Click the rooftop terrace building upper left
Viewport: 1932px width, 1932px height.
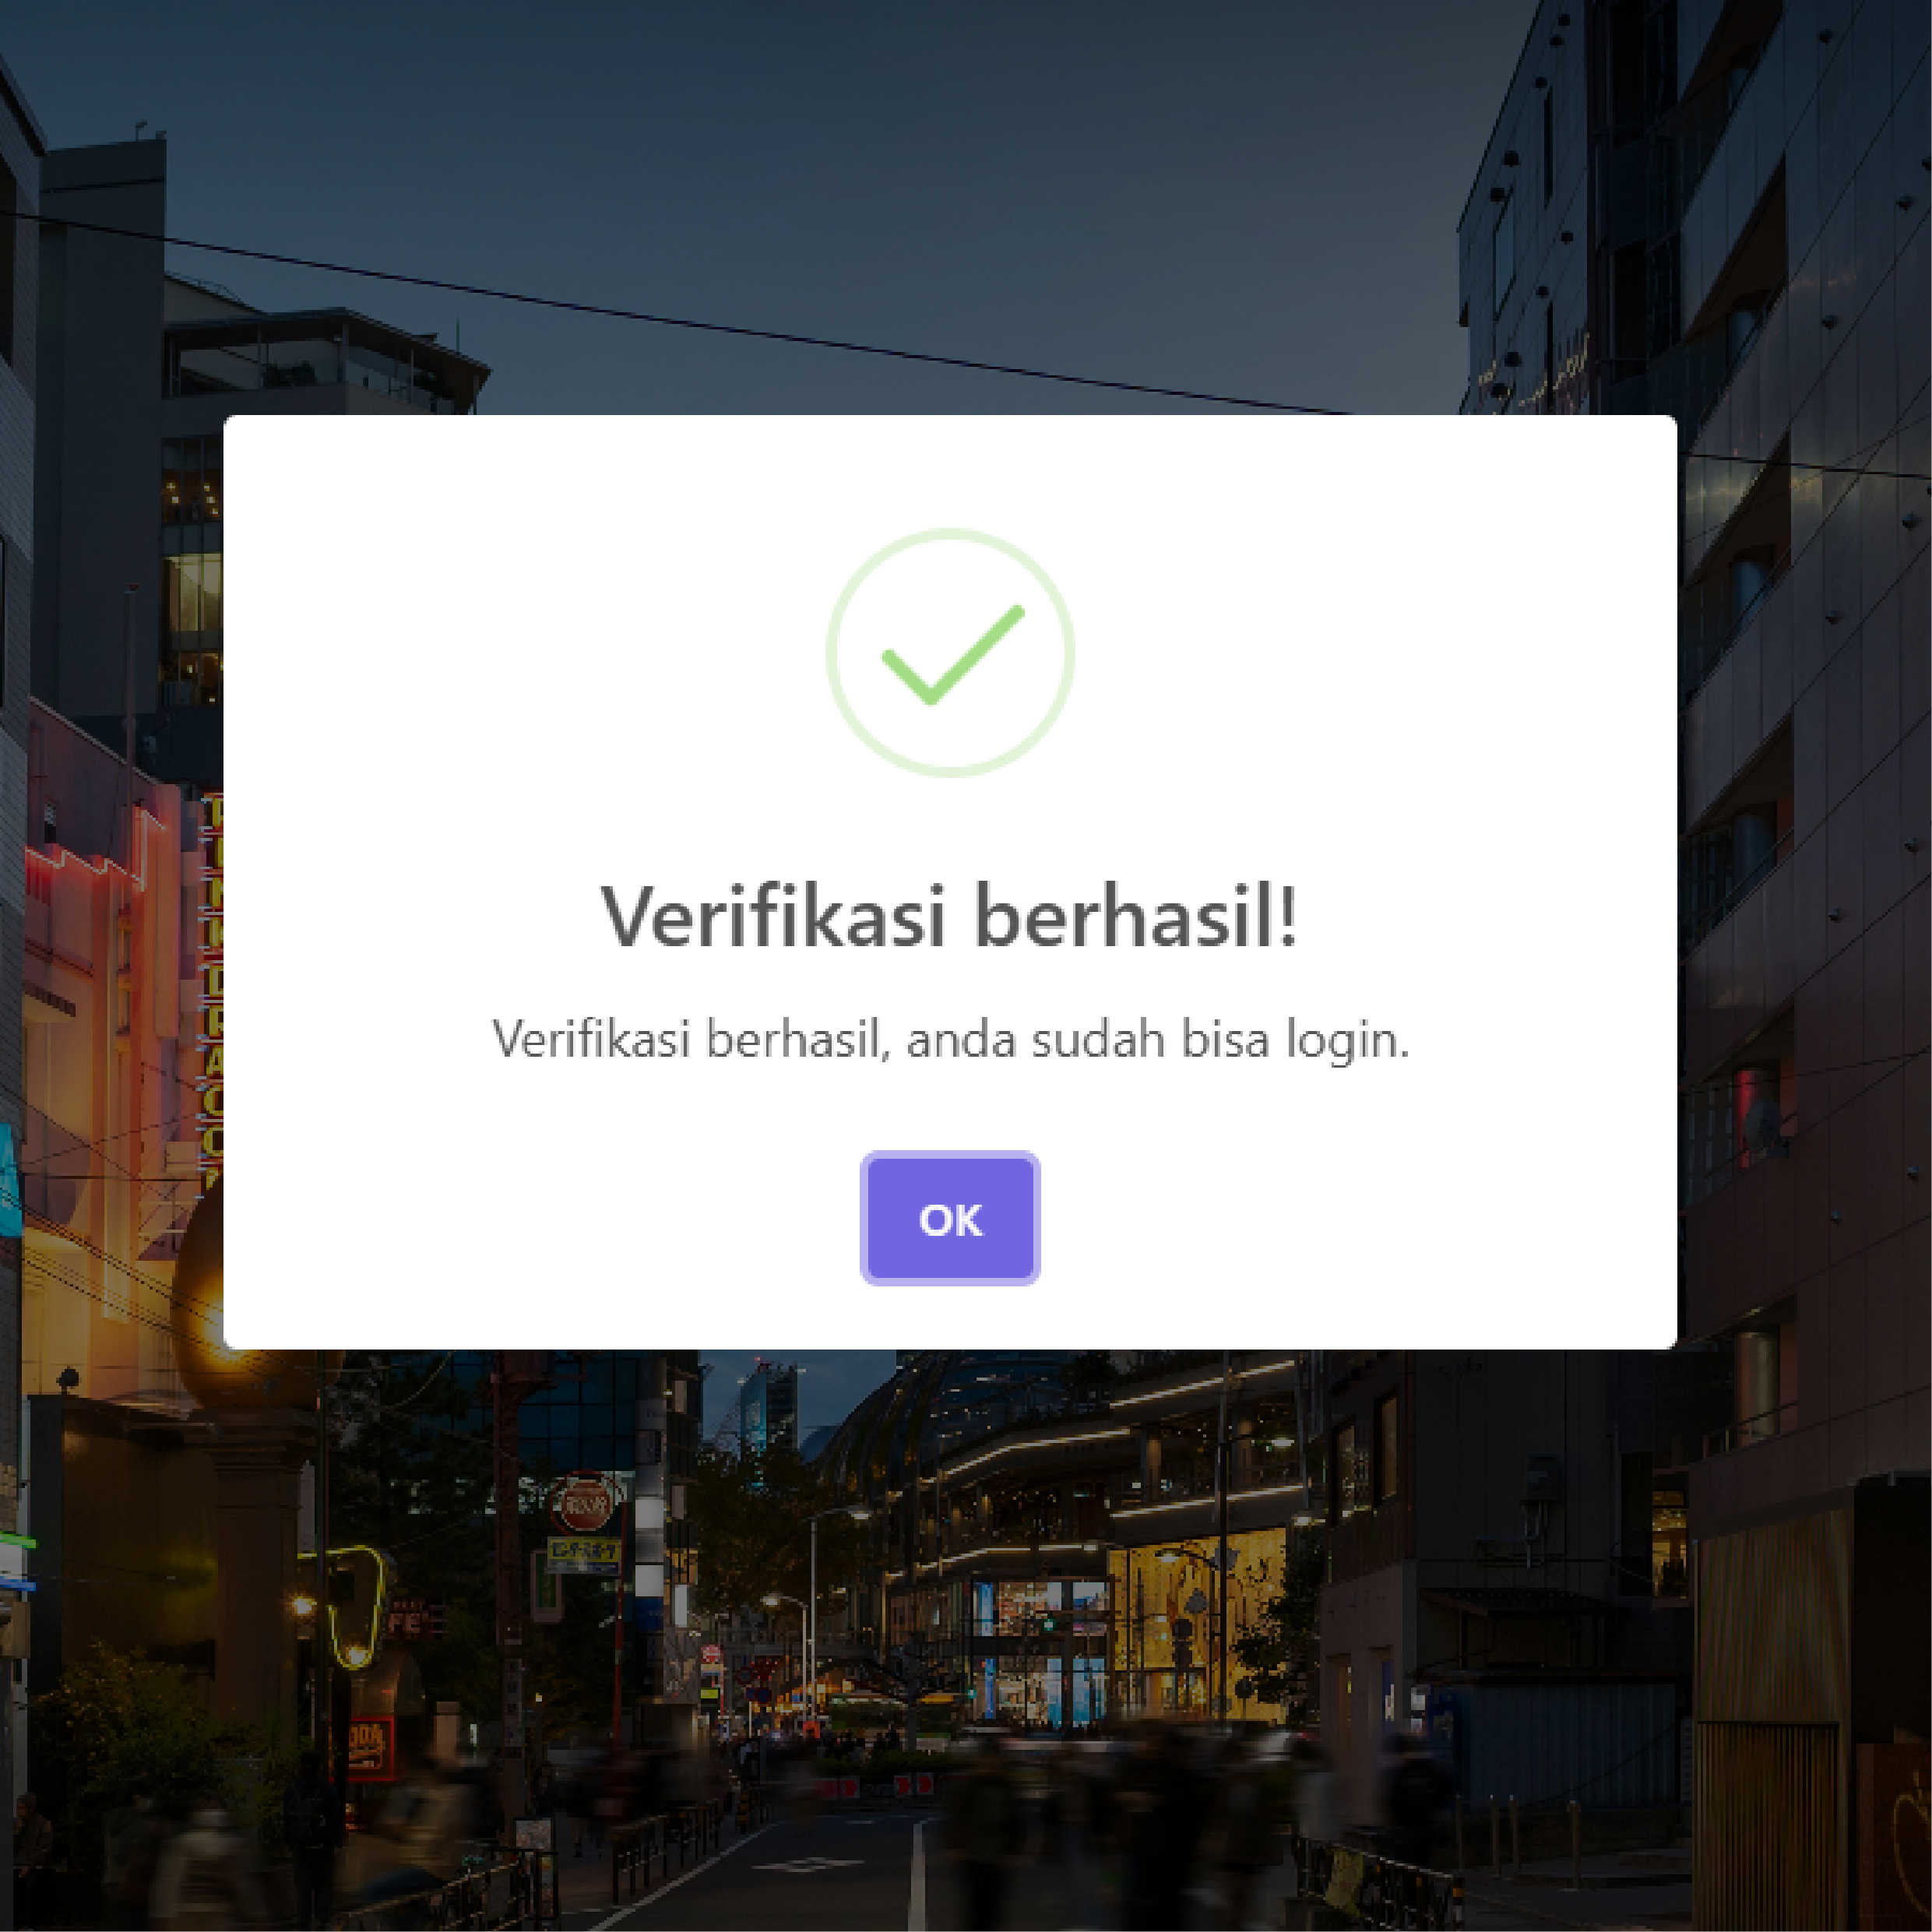coord(320,360)
